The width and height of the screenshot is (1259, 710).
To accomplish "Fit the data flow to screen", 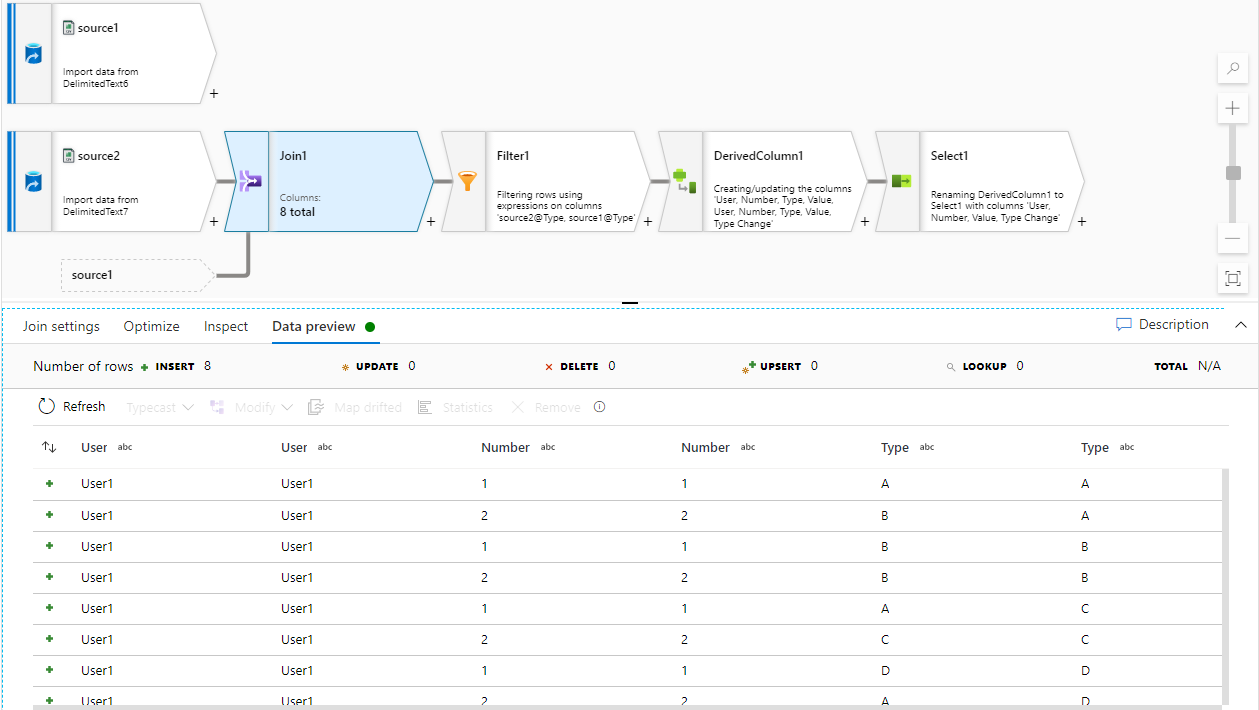I will [x=1233, y=278].
